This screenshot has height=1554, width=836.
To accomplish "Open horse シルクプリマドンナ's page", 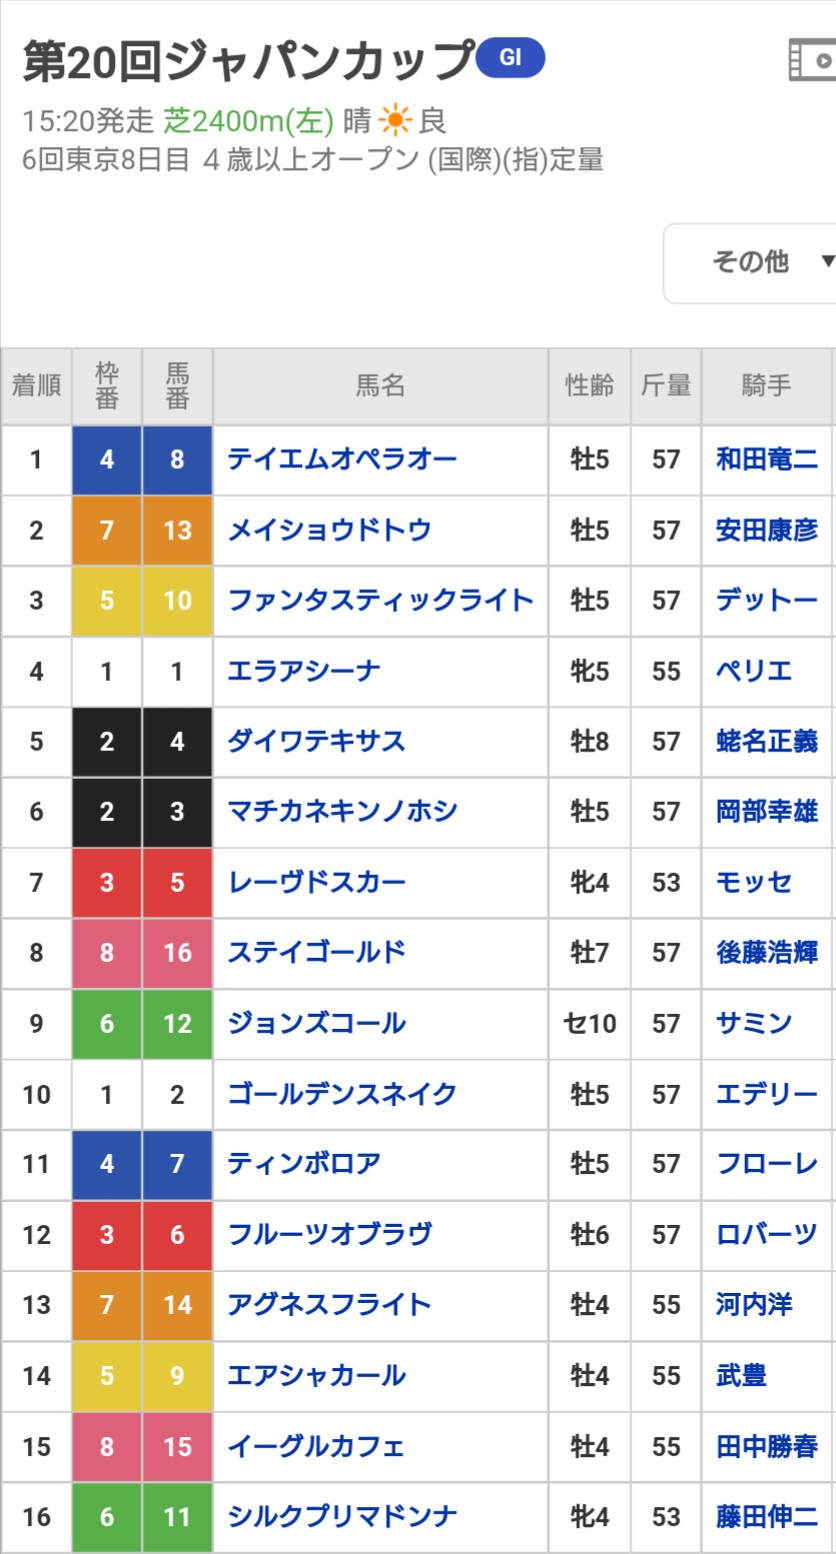I will coord(342,1516).
